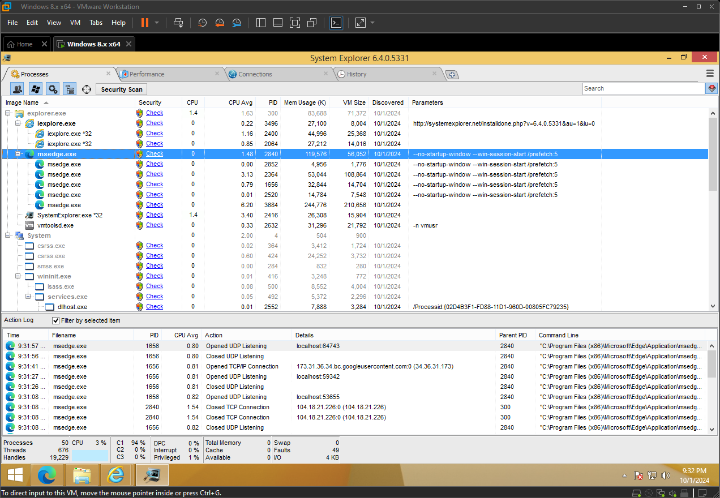Viewport: 720px width, 498px height.
Task: Enter full screen mode icon in VMware
Action: tap(295, 22)
